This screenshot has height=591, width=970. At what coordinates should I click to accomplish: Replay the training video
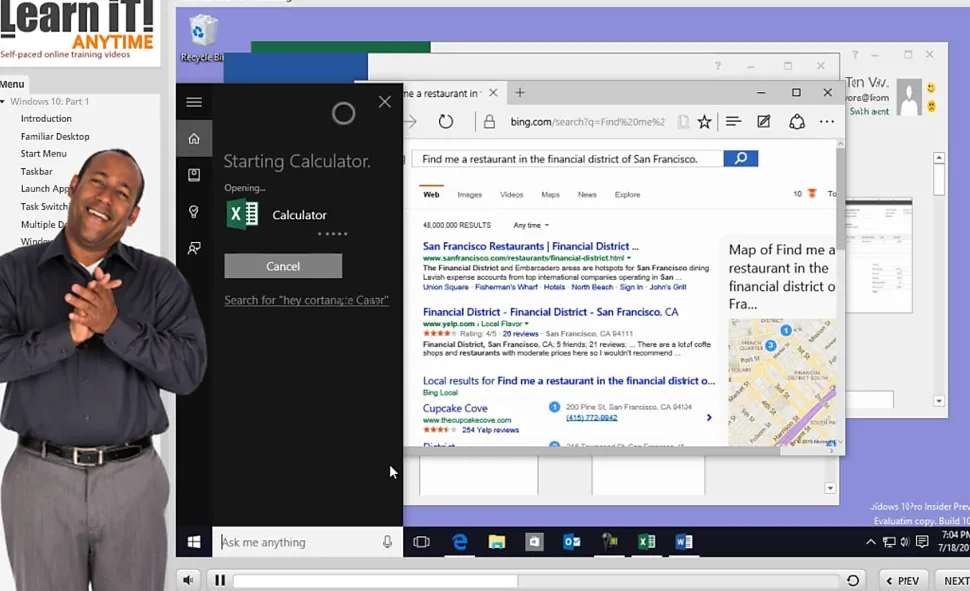click(x=852, y=580)
